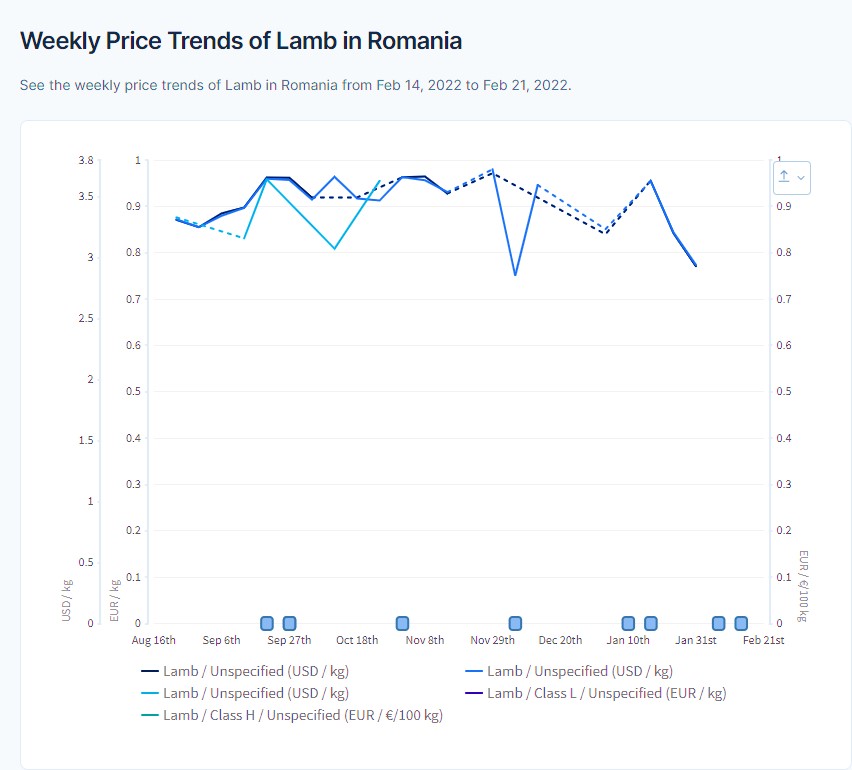
Task: Click the light blue line's low point near 0.8
Action: click(335, 248)
